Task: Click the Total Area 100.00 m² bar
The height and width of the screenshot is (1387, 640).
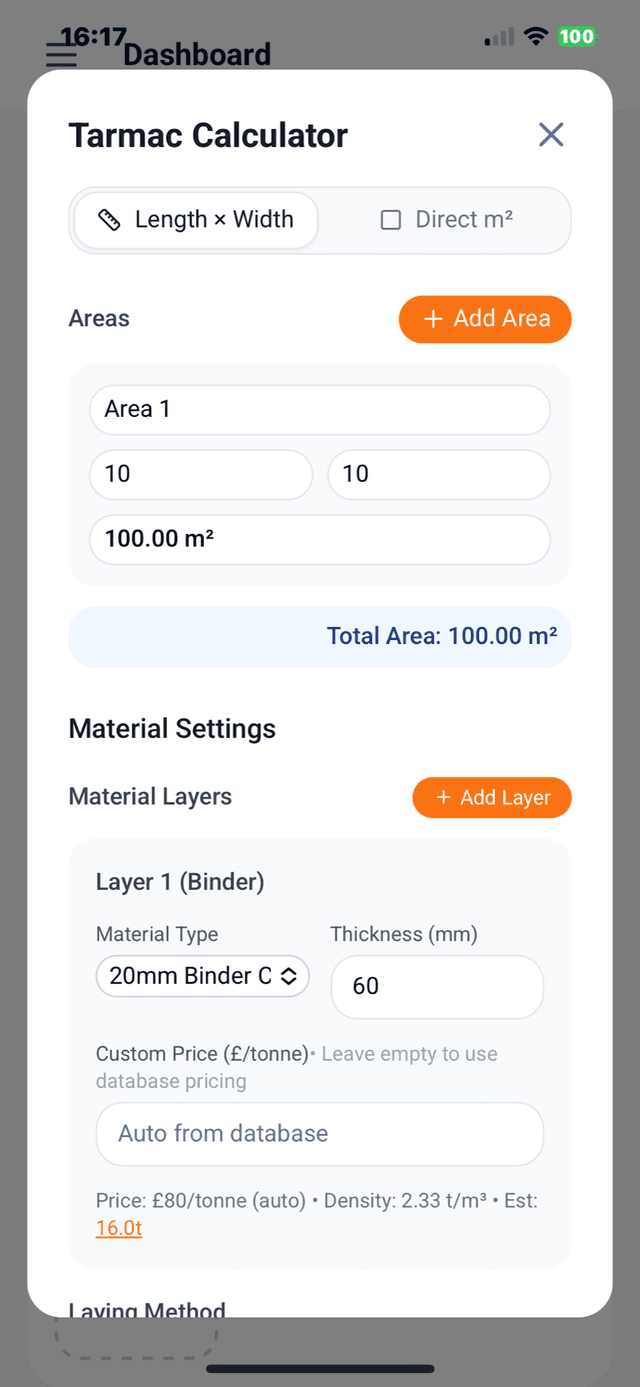Action: coord(320,636)
